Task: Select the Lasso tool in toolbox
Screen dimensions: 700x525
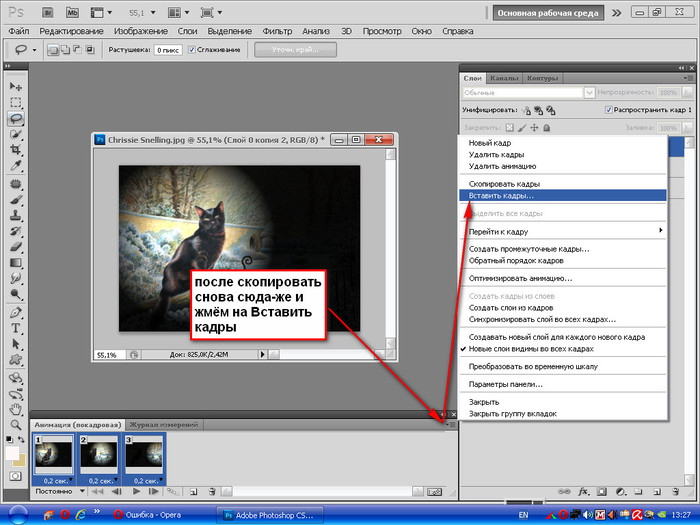Action: (x=16, y=118)
